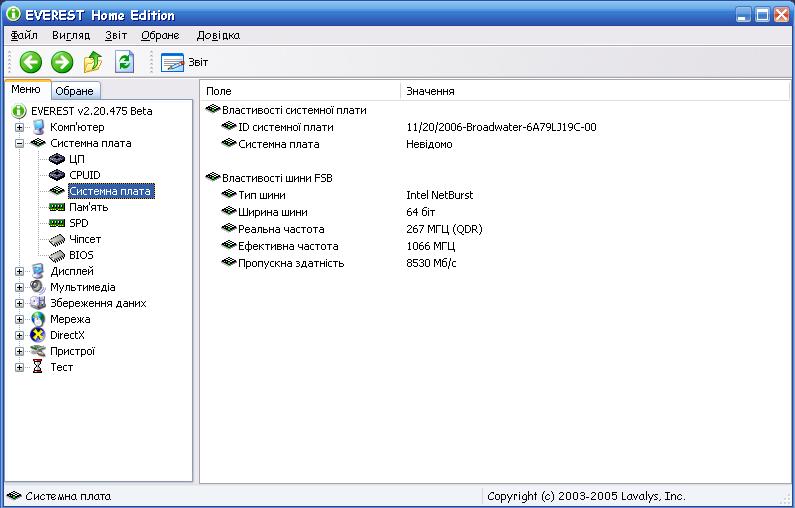Click the Невідомо value
Screen dimensions: 795x508
(429, 144)
